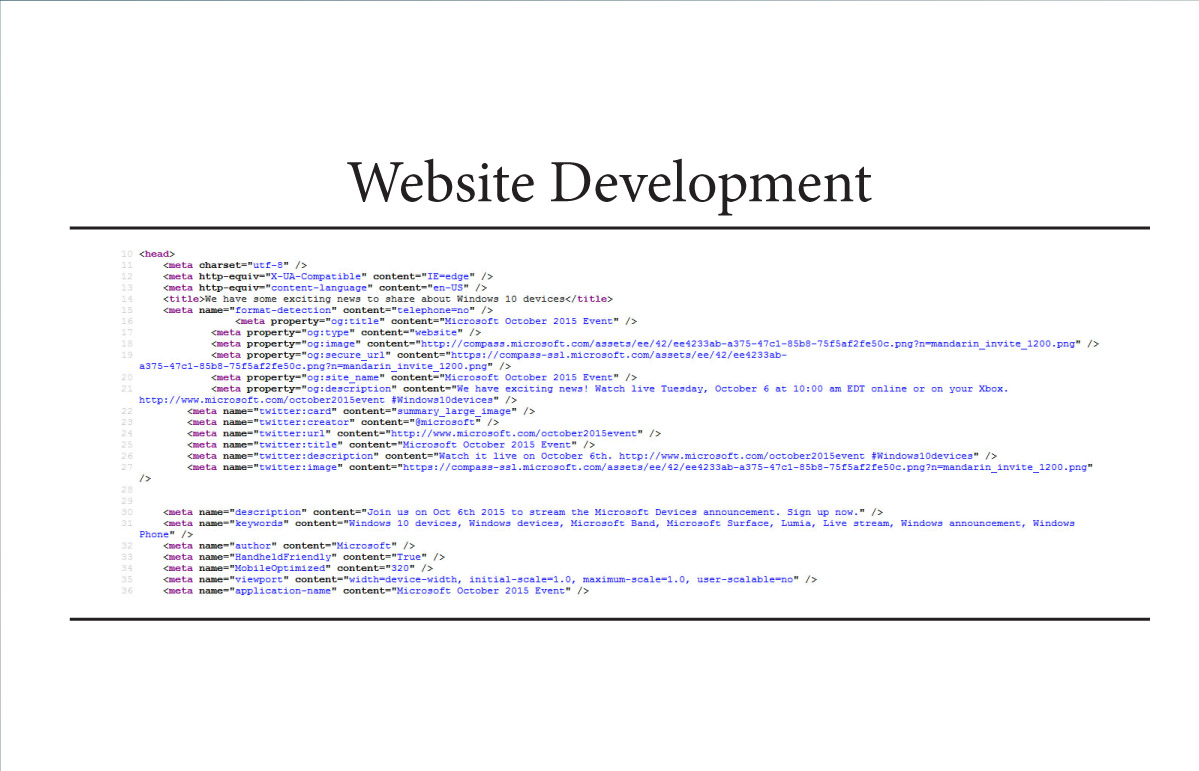Click the content-language "en-US" line
This screenshot has width=1199, height=771.
tap(325, 288)
